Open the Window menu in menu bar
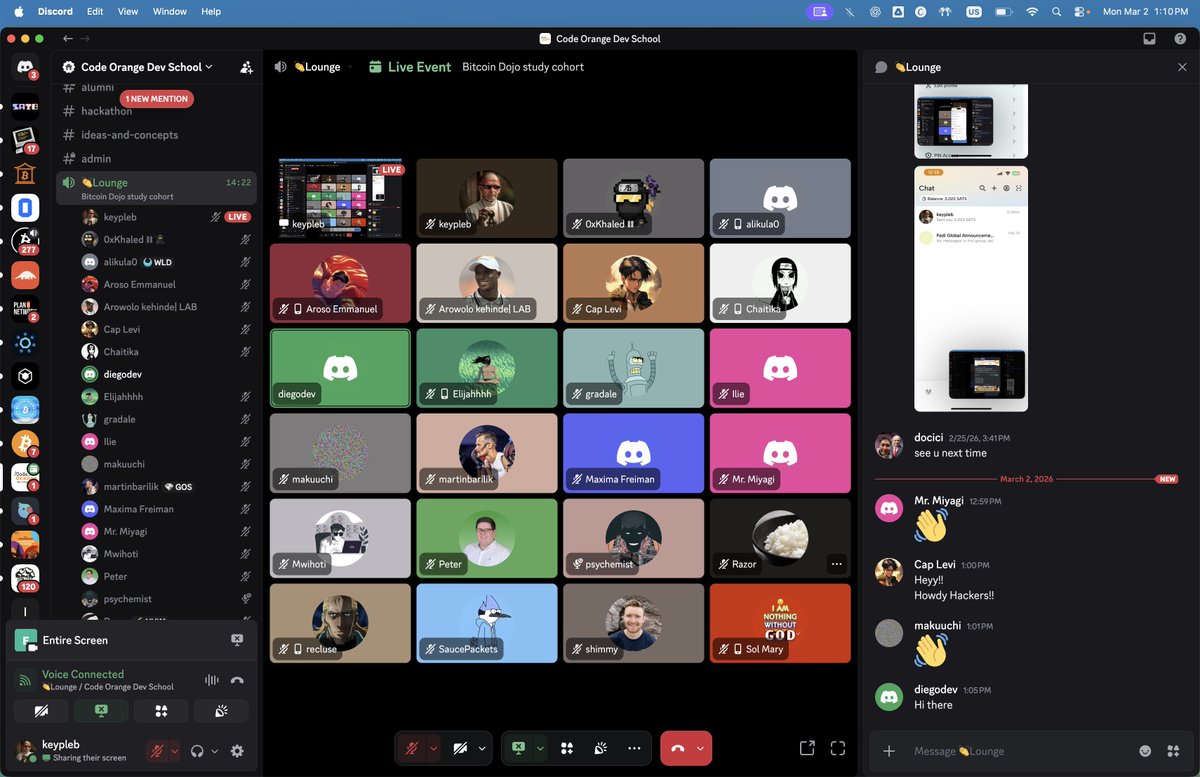 pos(170,12)
